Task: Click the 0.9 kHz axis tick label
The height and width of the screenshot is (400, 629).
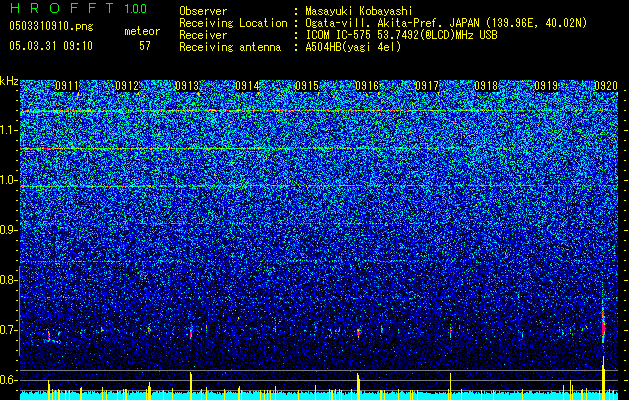Action: coord(8,230)
